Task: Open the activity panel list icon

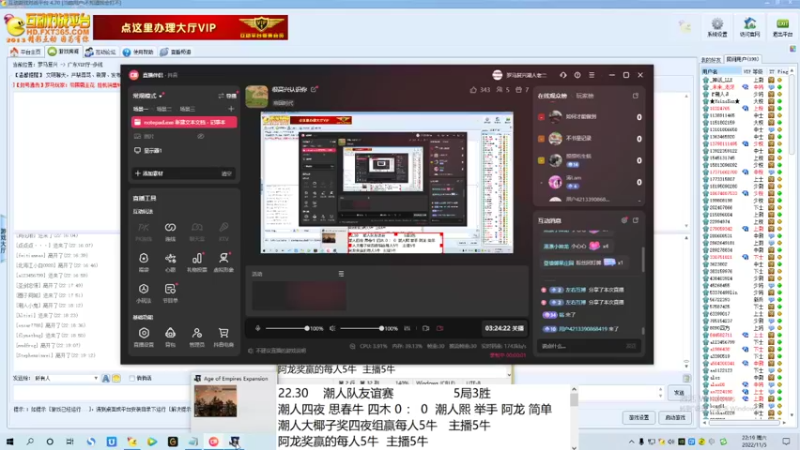Action: pyautogui.click(x=341, y=274)
